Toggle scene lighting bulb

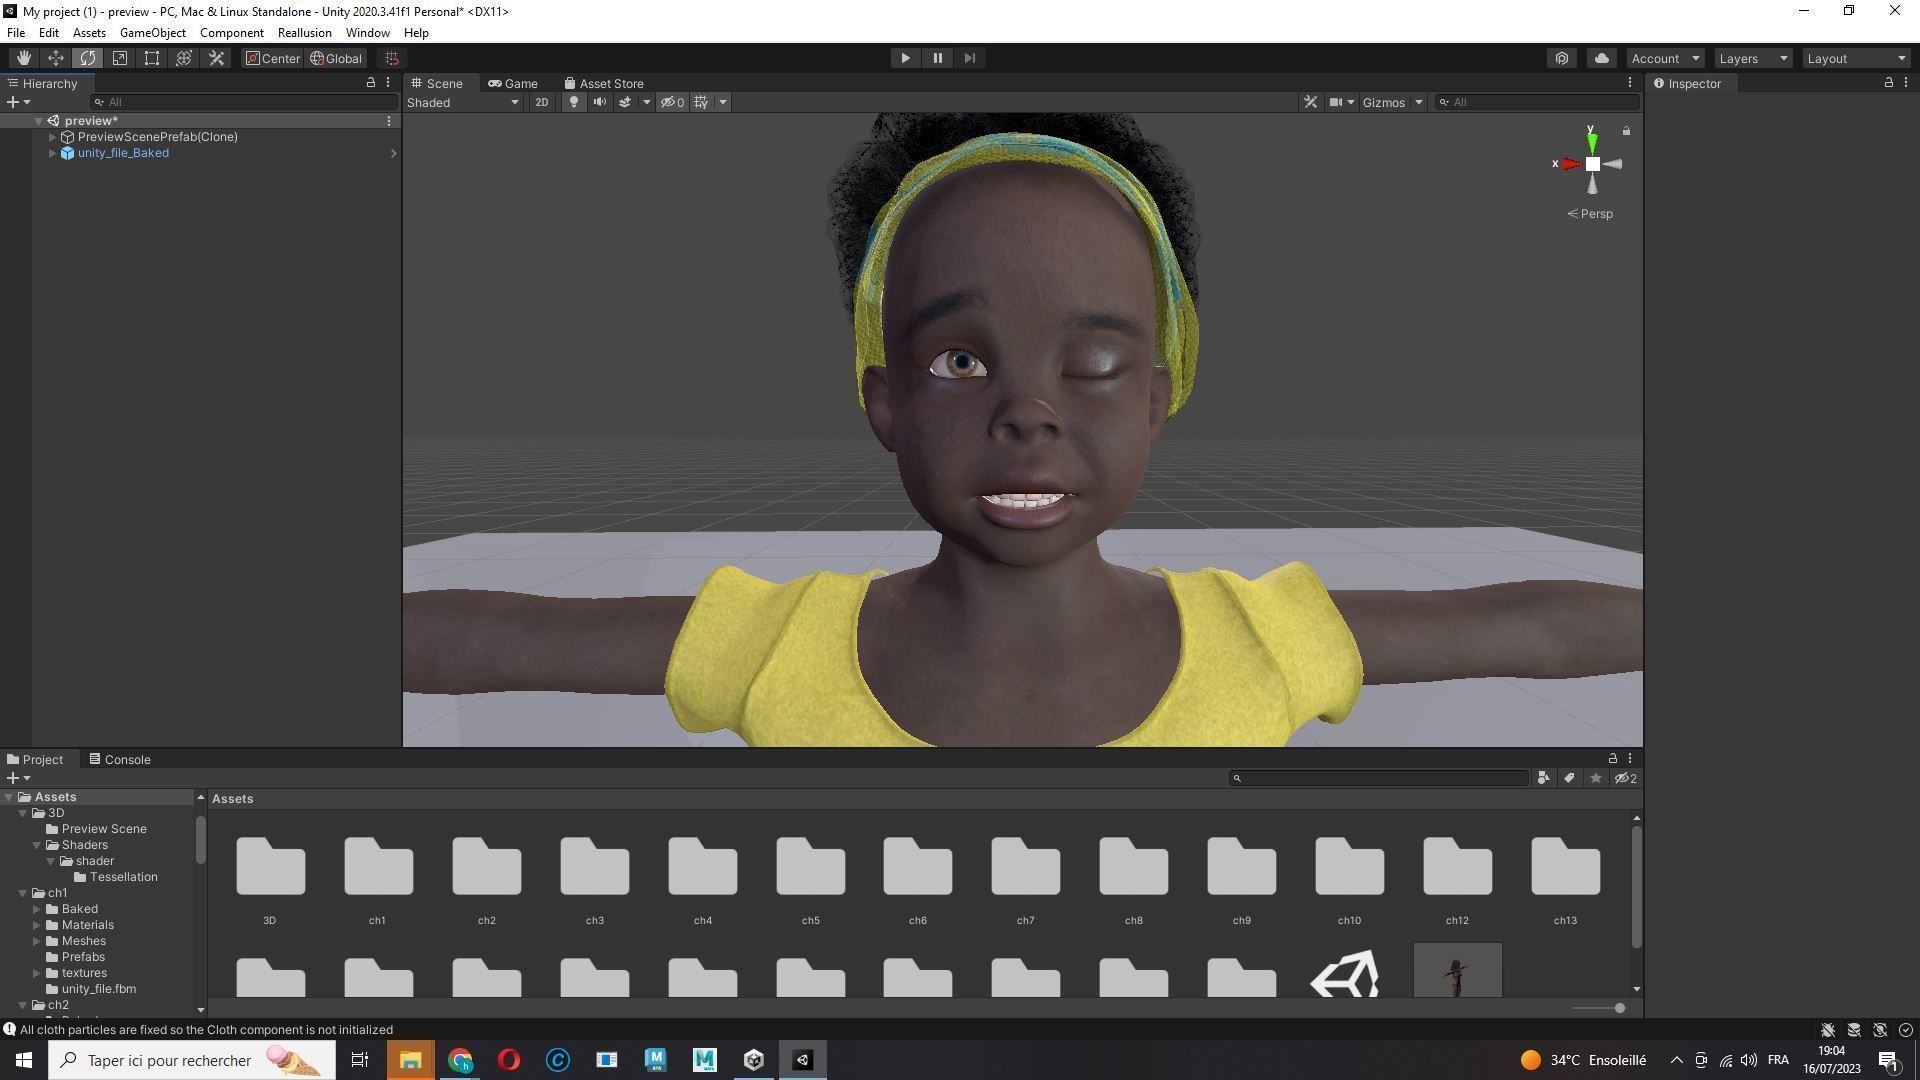point(574,102)
